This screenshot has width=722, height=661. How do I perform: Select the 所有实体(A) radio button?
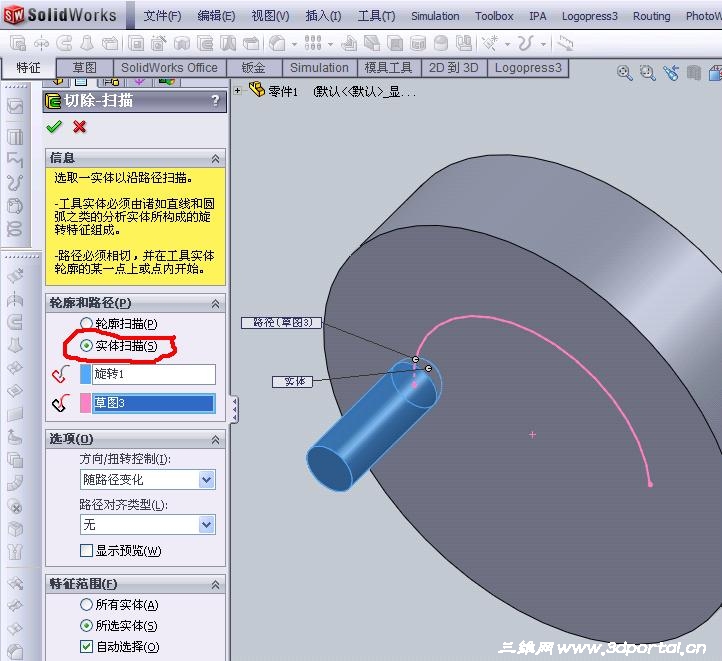click(x=86, y=604)
